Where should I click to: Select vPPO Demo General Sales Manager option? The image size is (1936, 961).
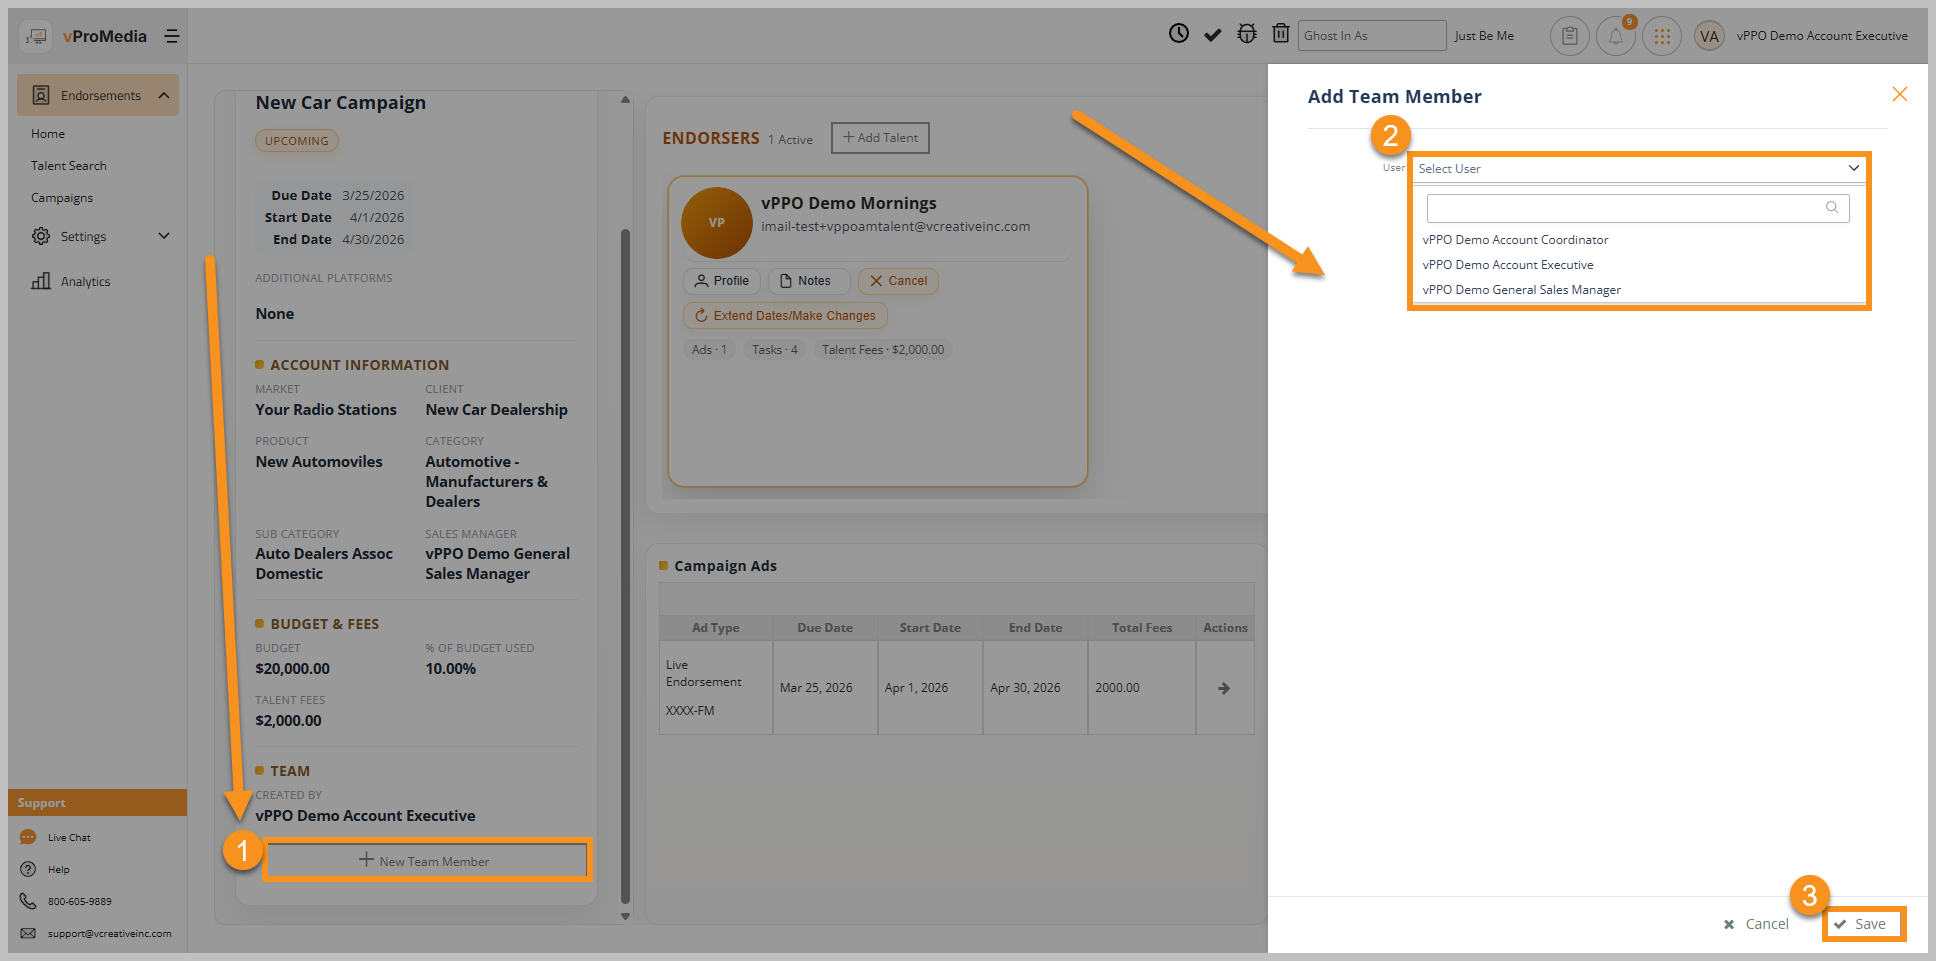[x=1521, y=290]
